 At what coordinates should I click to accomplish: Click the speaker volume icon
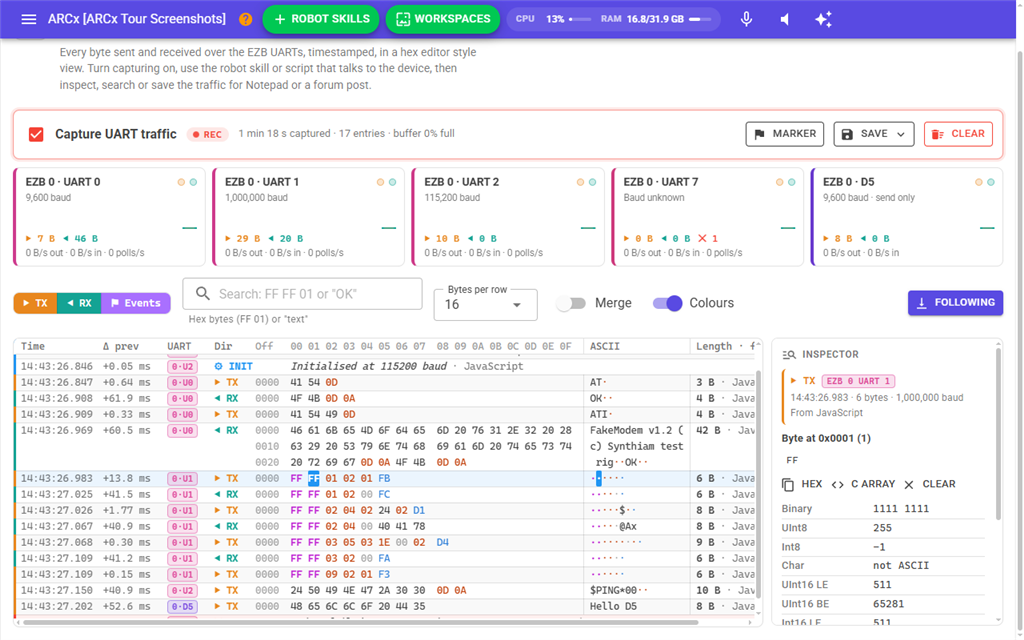(785, 19)
